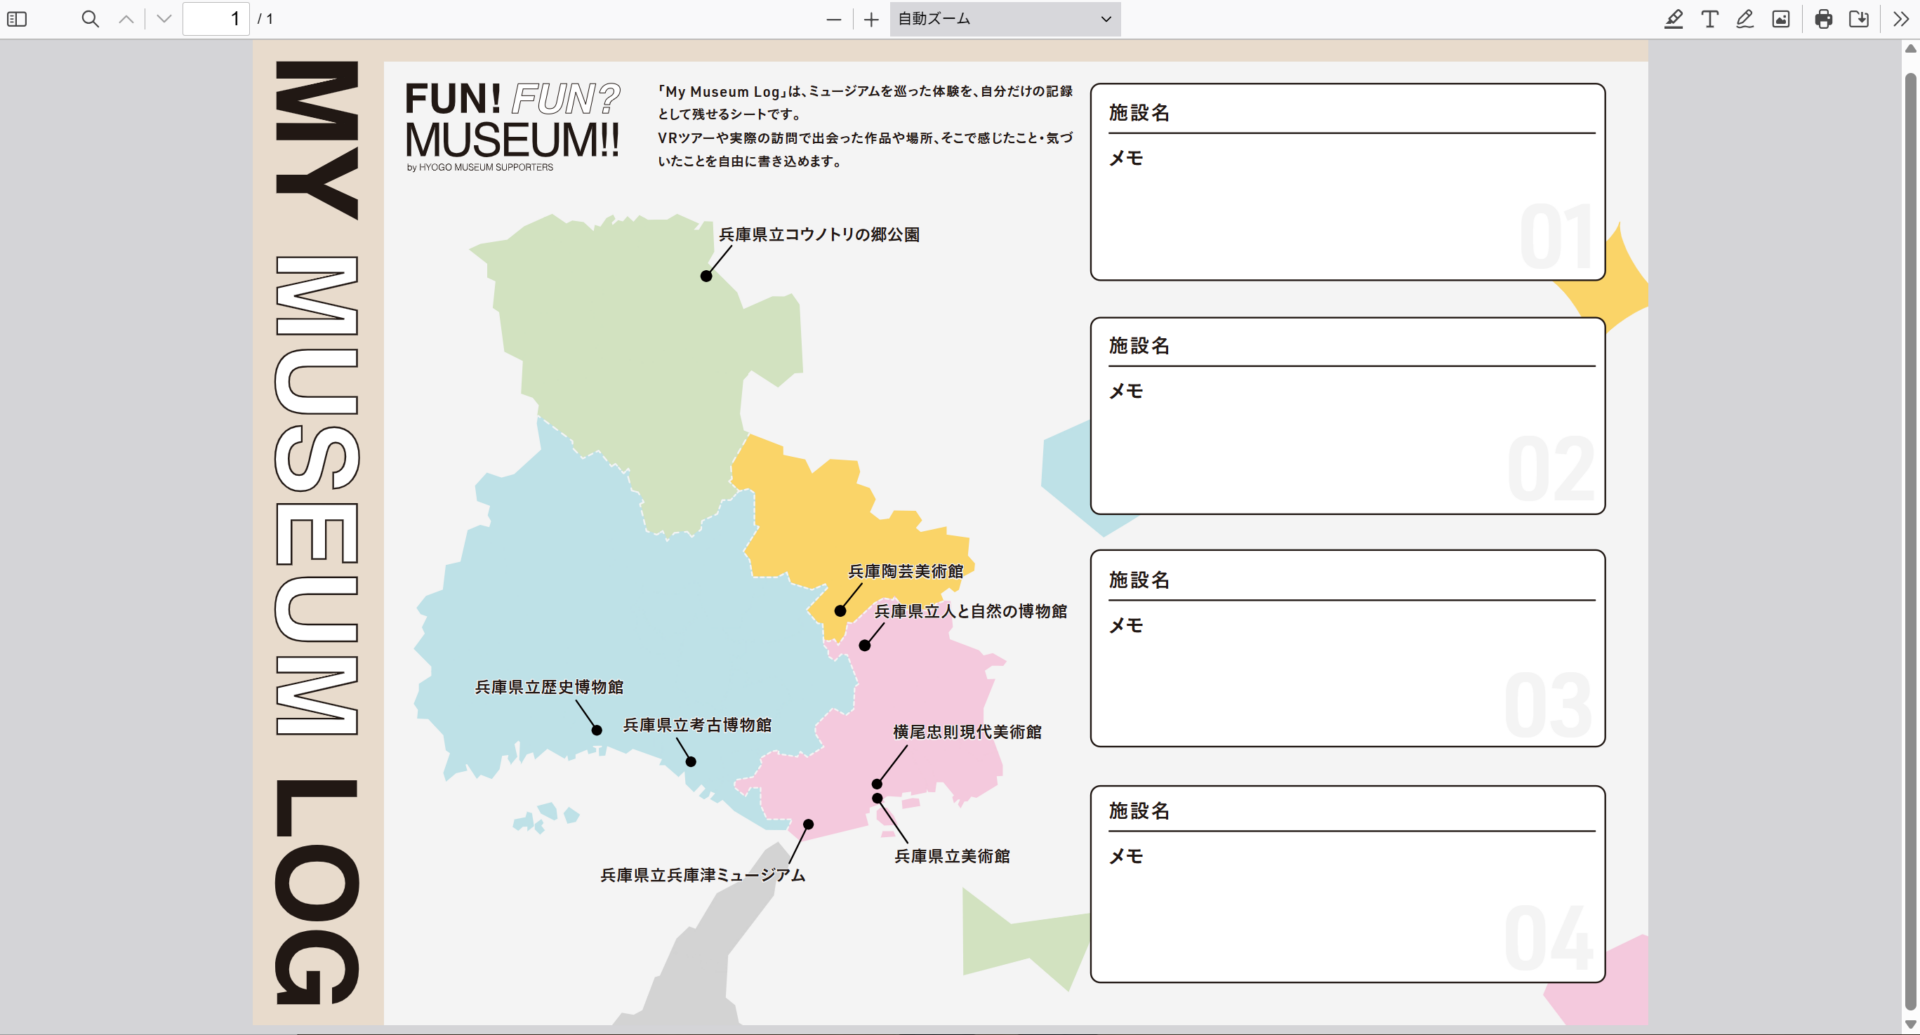Print the document
The width and height of the screenshot is (1920, 1035).
pos(1824,19)
